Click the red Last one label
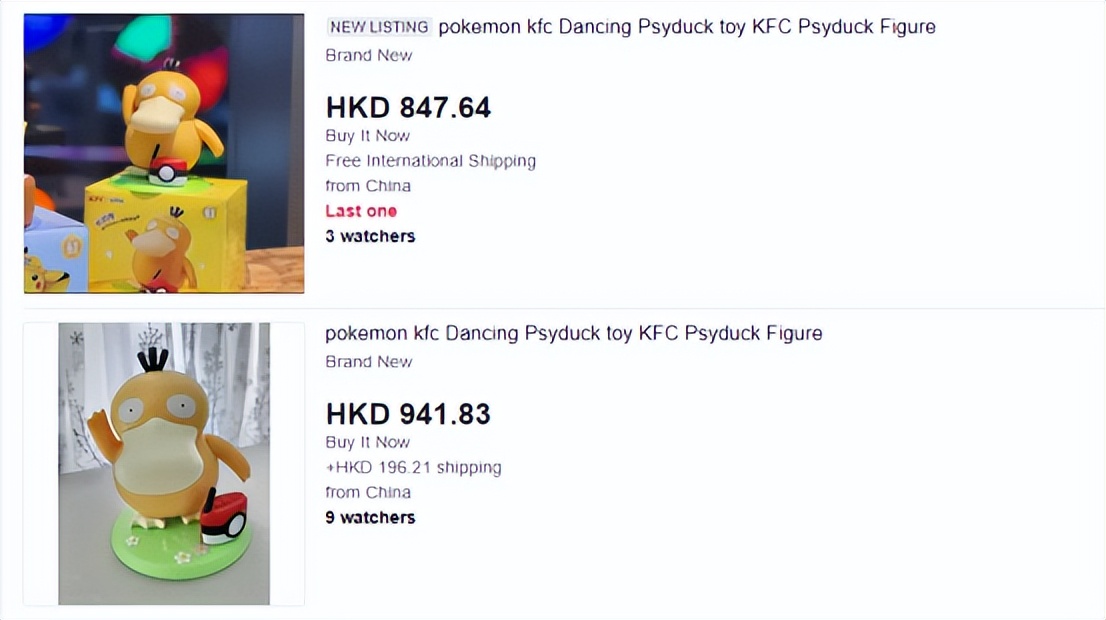 click(361, 211)
